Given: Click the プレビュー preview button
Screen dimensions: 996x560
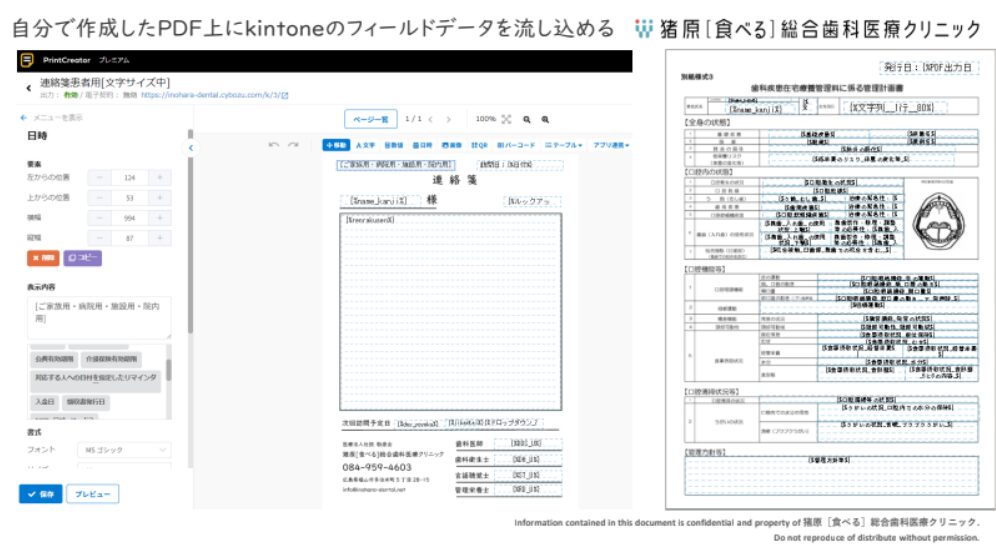Looking at the screenshot, I should [93, 494].
